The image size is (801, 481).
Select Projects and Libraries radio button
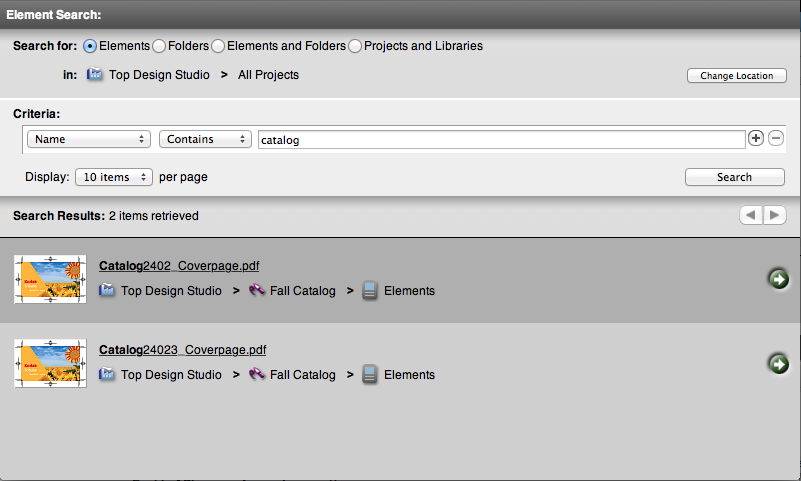point(355,46)
